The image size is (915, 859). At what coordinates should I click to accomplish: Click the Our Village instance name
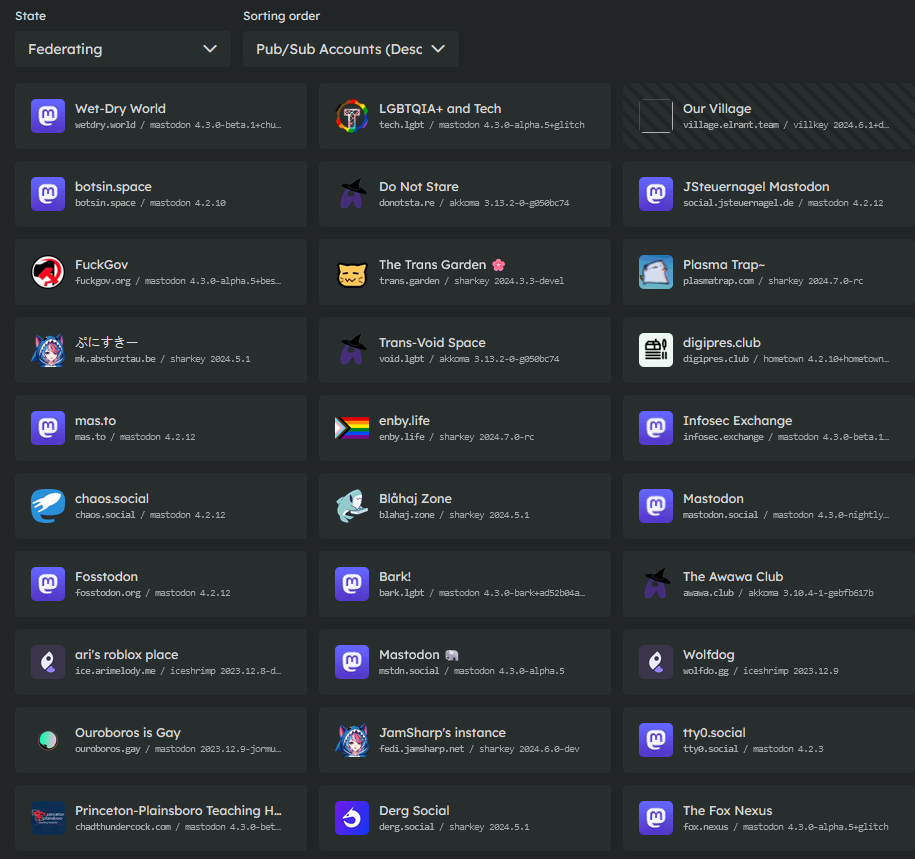[x=717, y=109]
